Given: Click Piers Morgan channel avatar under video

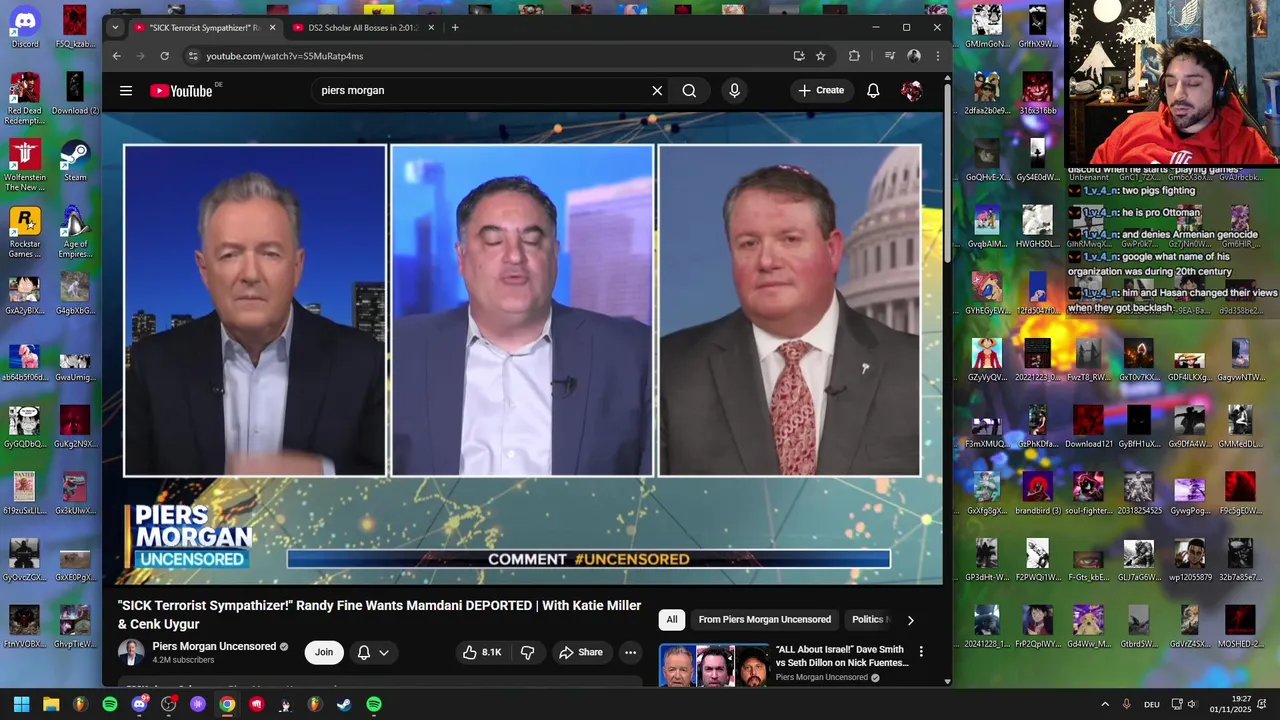Looking at the screenshot, I should [130, 652].
